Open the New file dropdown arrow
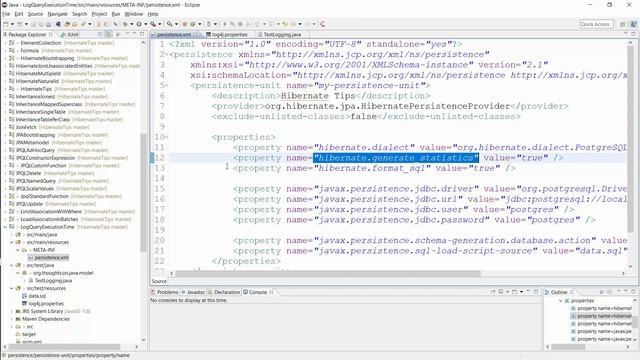The height and width of the screenshot is (360, 640). click(x=12, y=24)
